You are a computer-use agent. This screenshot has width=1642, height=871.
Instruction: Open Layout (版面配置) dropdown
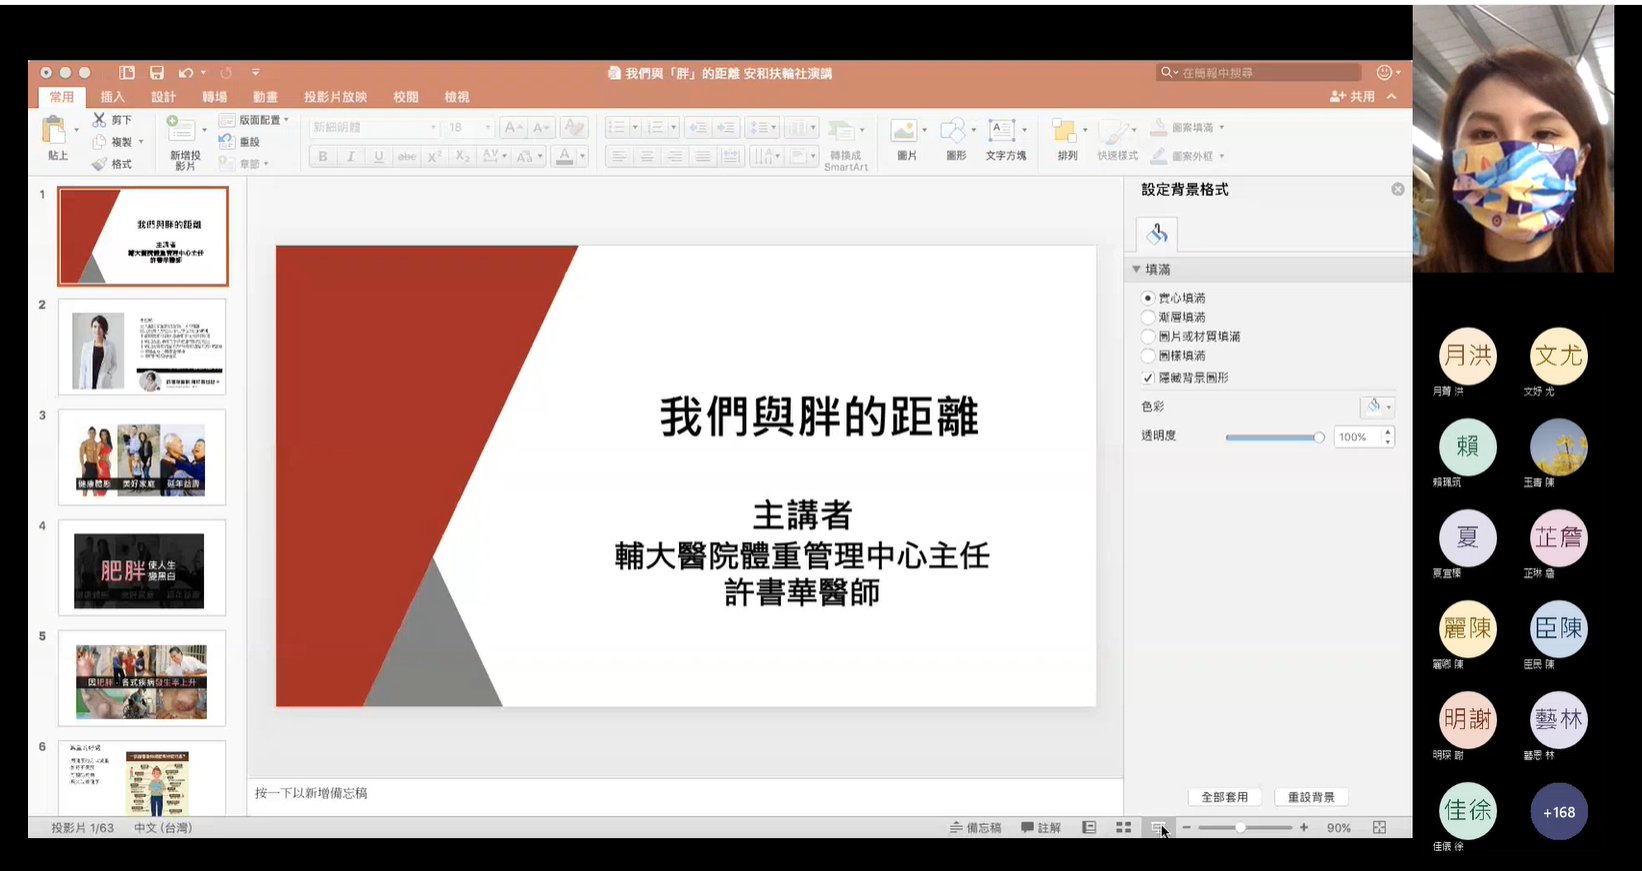(254, 120)
